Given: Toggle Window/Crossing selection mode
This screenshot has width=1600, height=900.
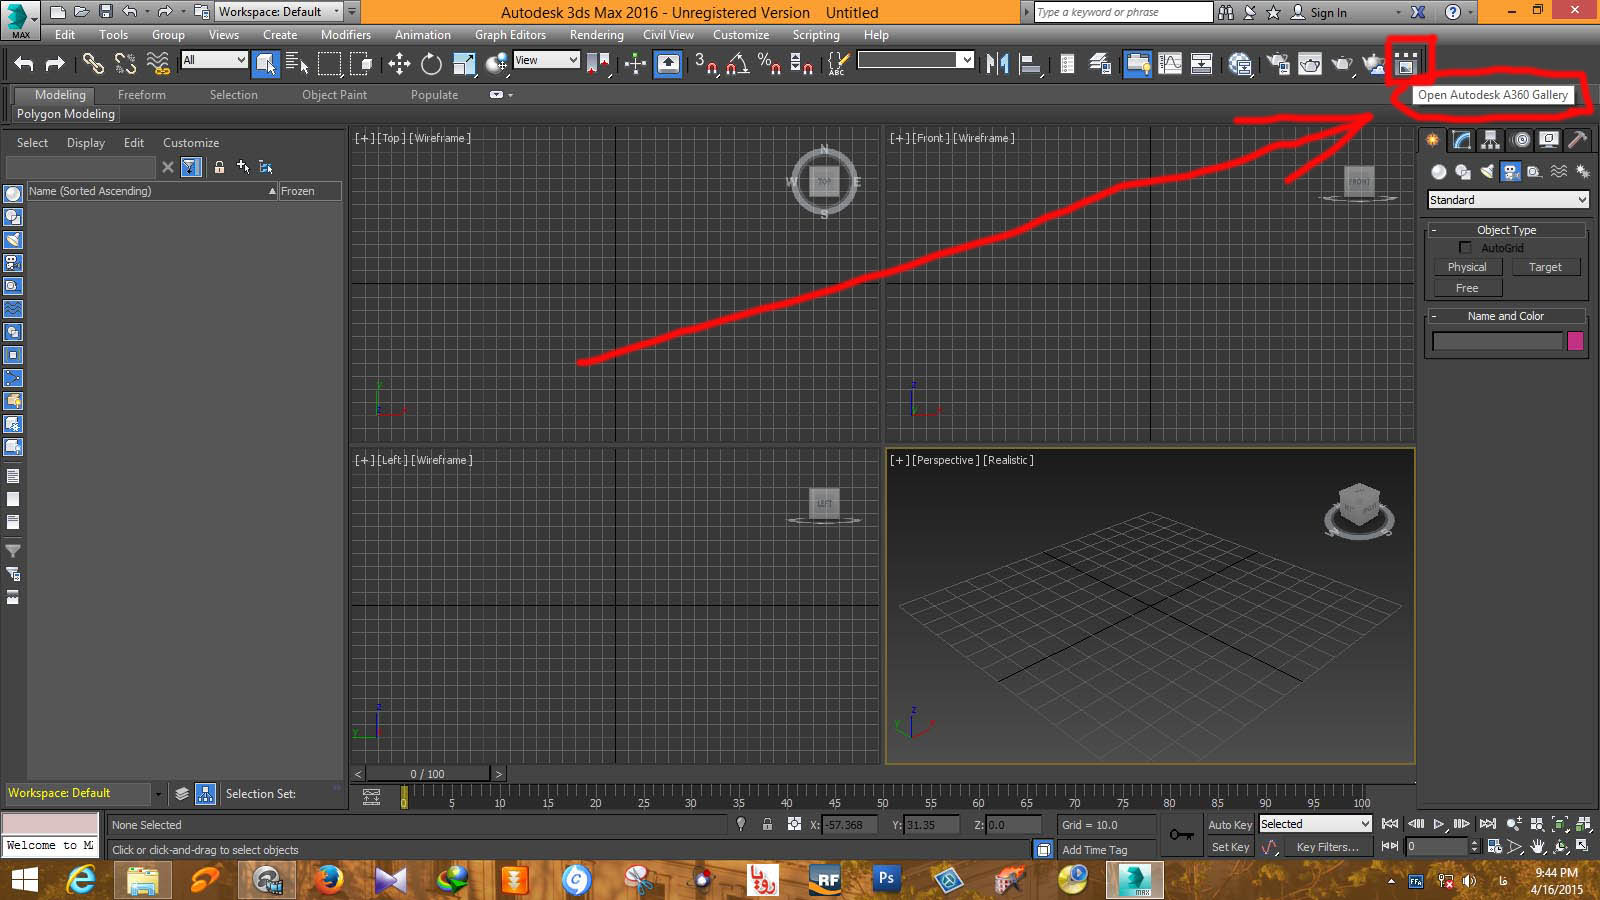Looking at the screenshot, I should pos(361,64).
